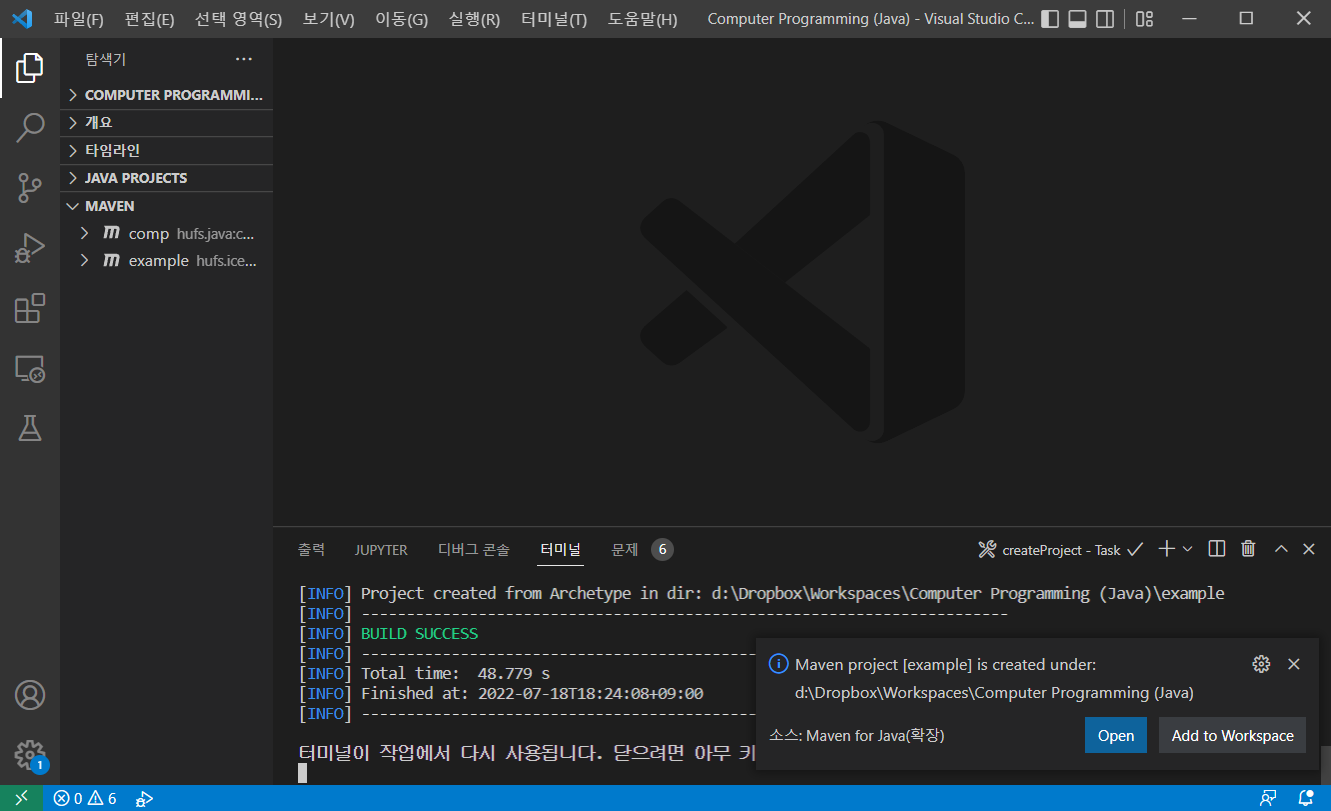Open errors and warnings count in status bar
1331x811 pixels.
(85, 798)
